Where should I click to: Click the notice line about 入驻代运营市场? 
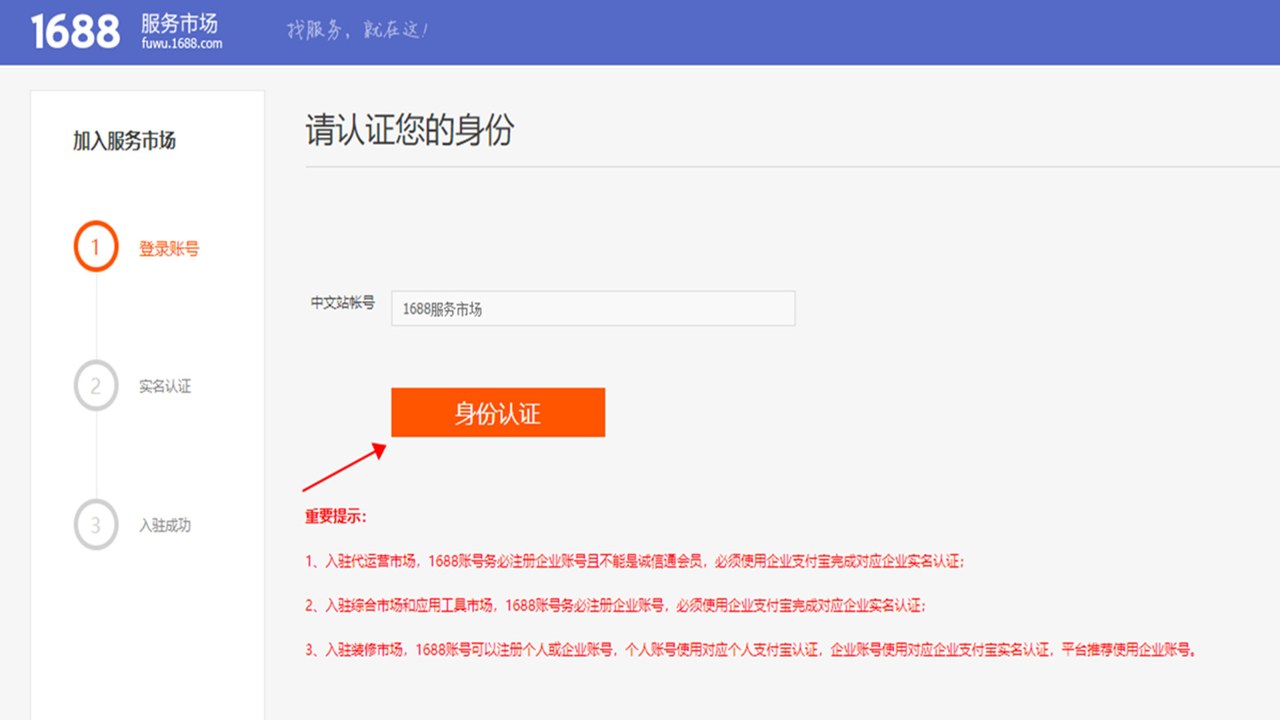click(x=636, y=562)
